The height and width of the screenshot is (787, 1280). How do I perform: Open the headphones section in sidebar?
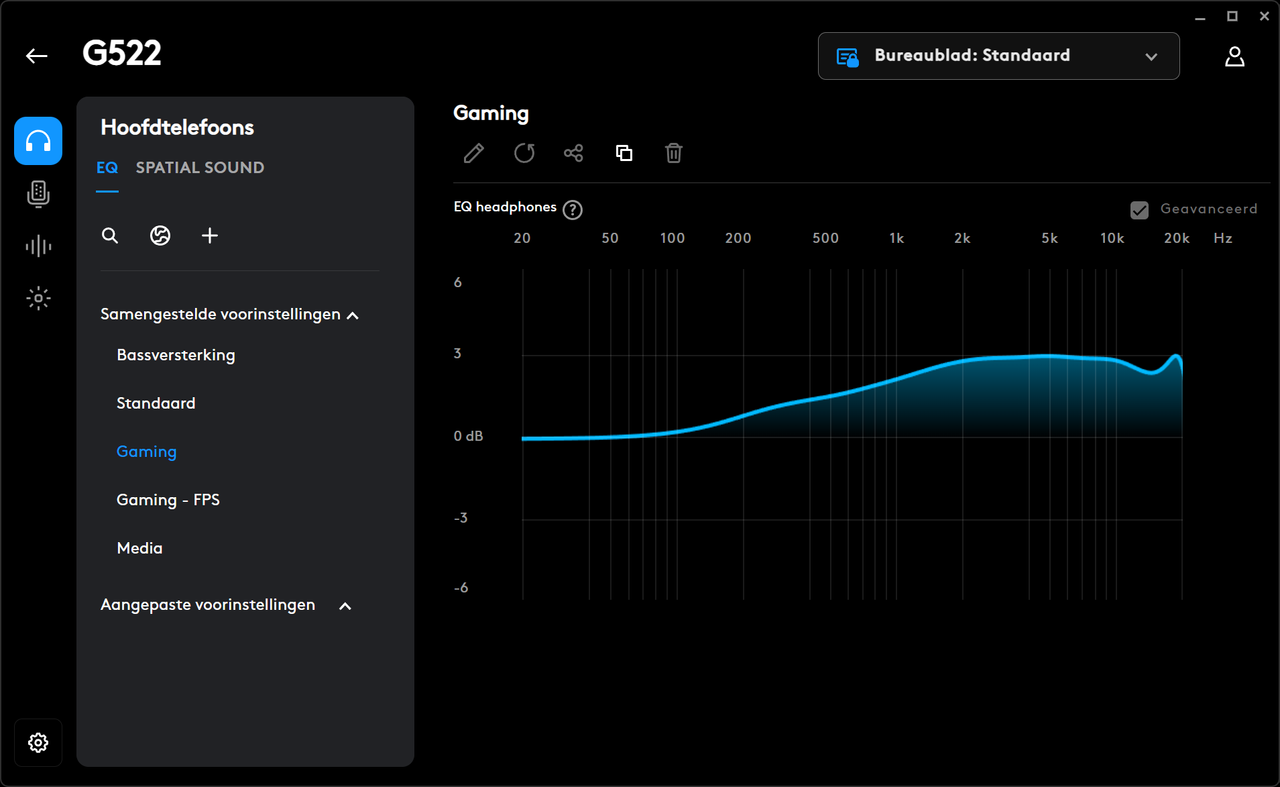pos(38,141)
